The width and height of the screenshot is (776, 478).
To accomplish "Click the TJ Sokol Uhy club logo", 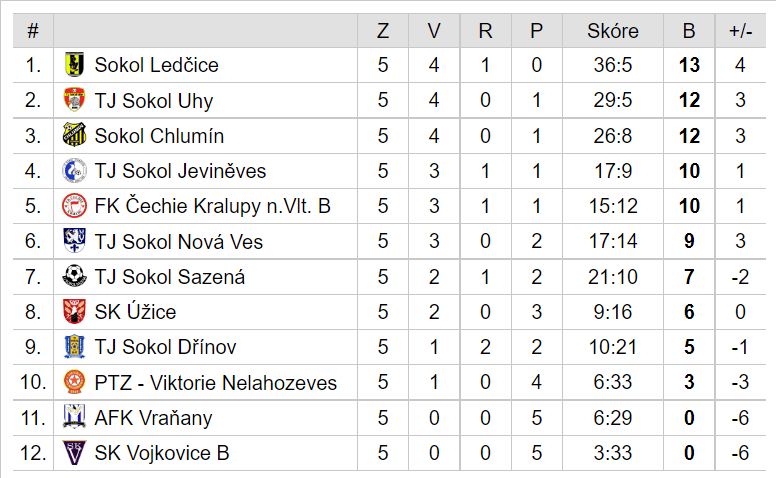I will coord(74,100).
